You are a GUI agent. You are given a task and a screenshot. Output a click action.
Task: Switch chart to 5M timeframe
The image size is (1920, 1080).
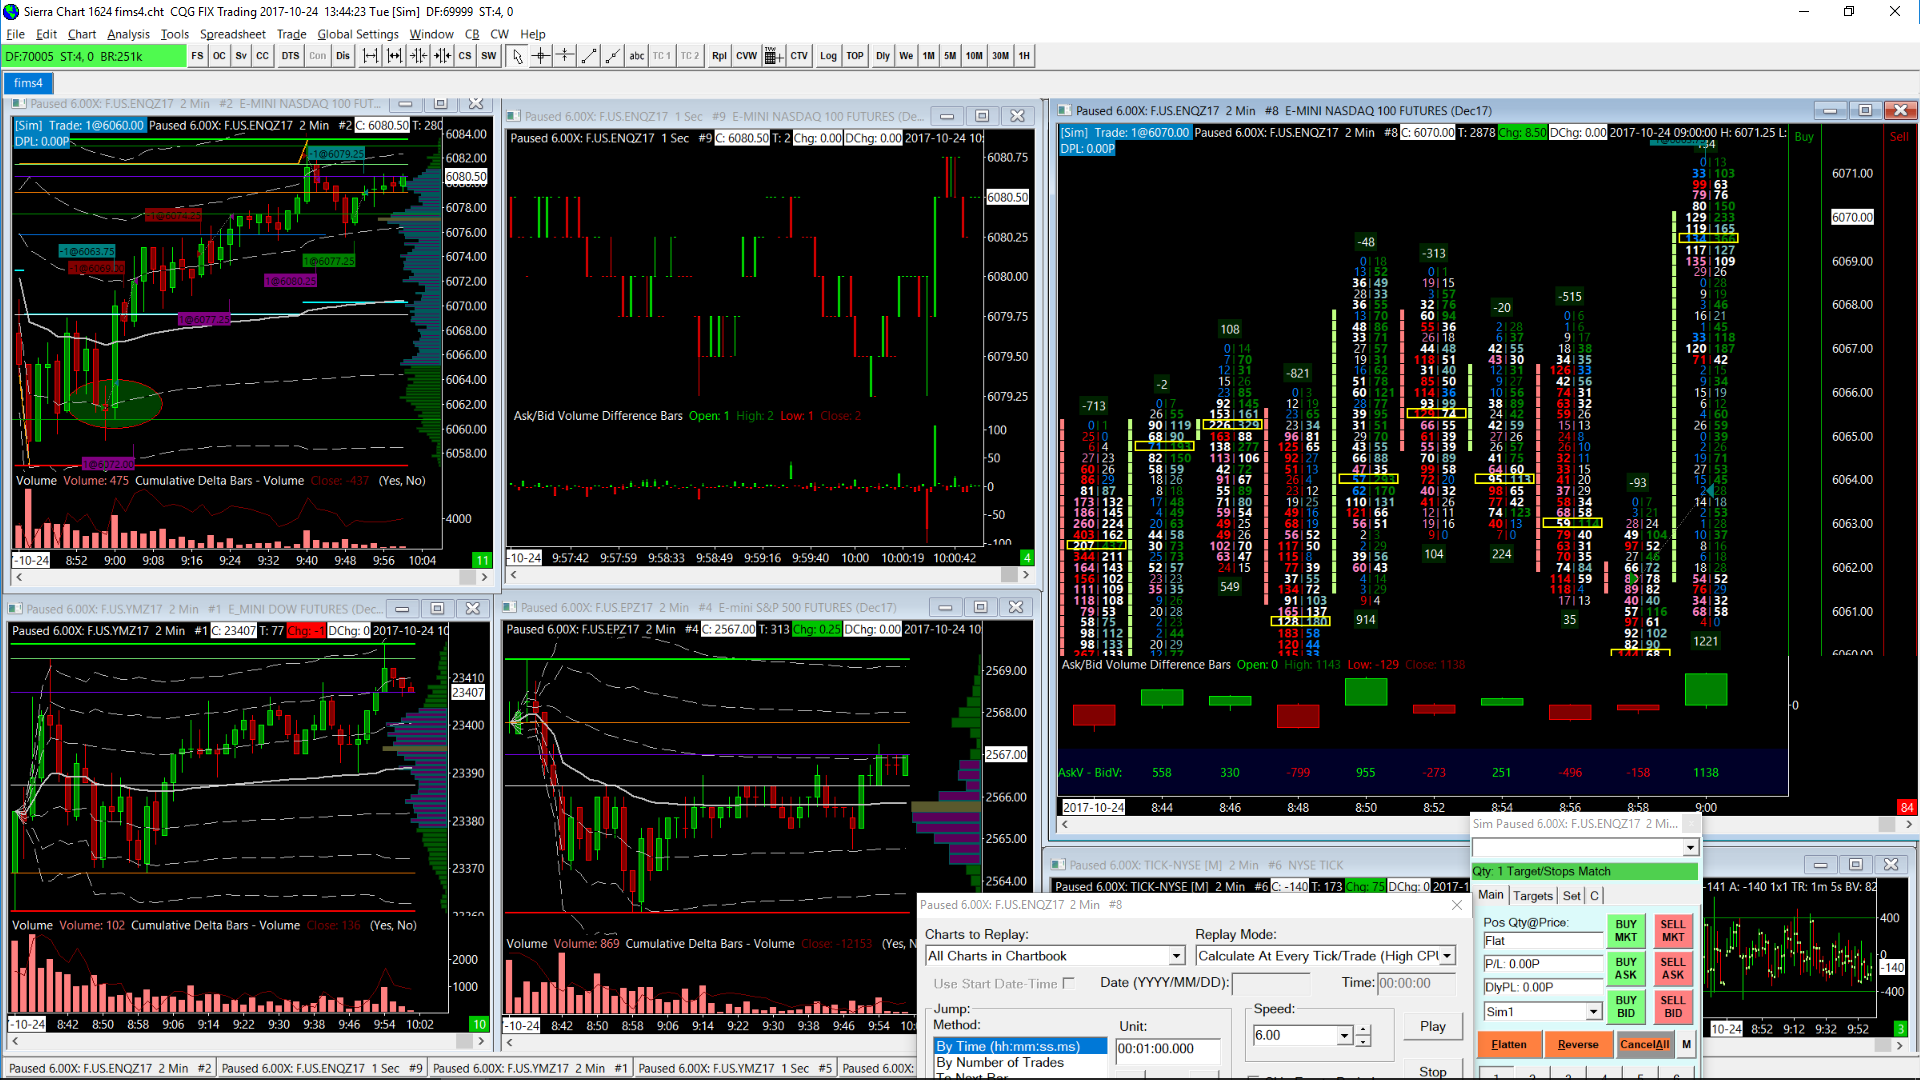(950, 56)
